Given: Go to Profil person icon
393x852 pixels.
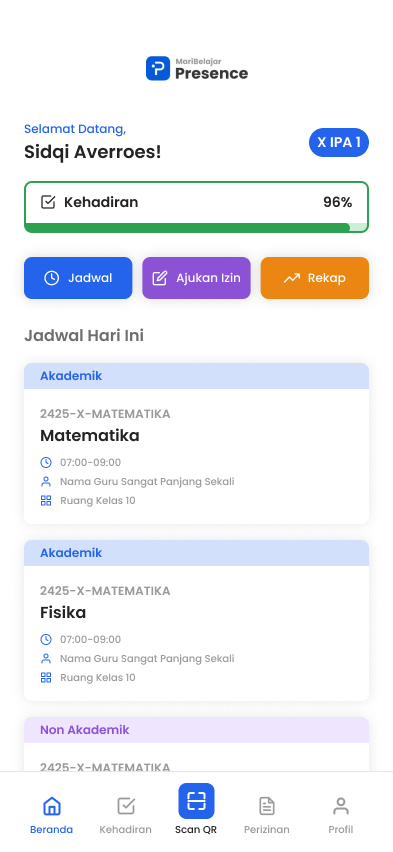Looking at the screenshot, I should pos(341,805).
